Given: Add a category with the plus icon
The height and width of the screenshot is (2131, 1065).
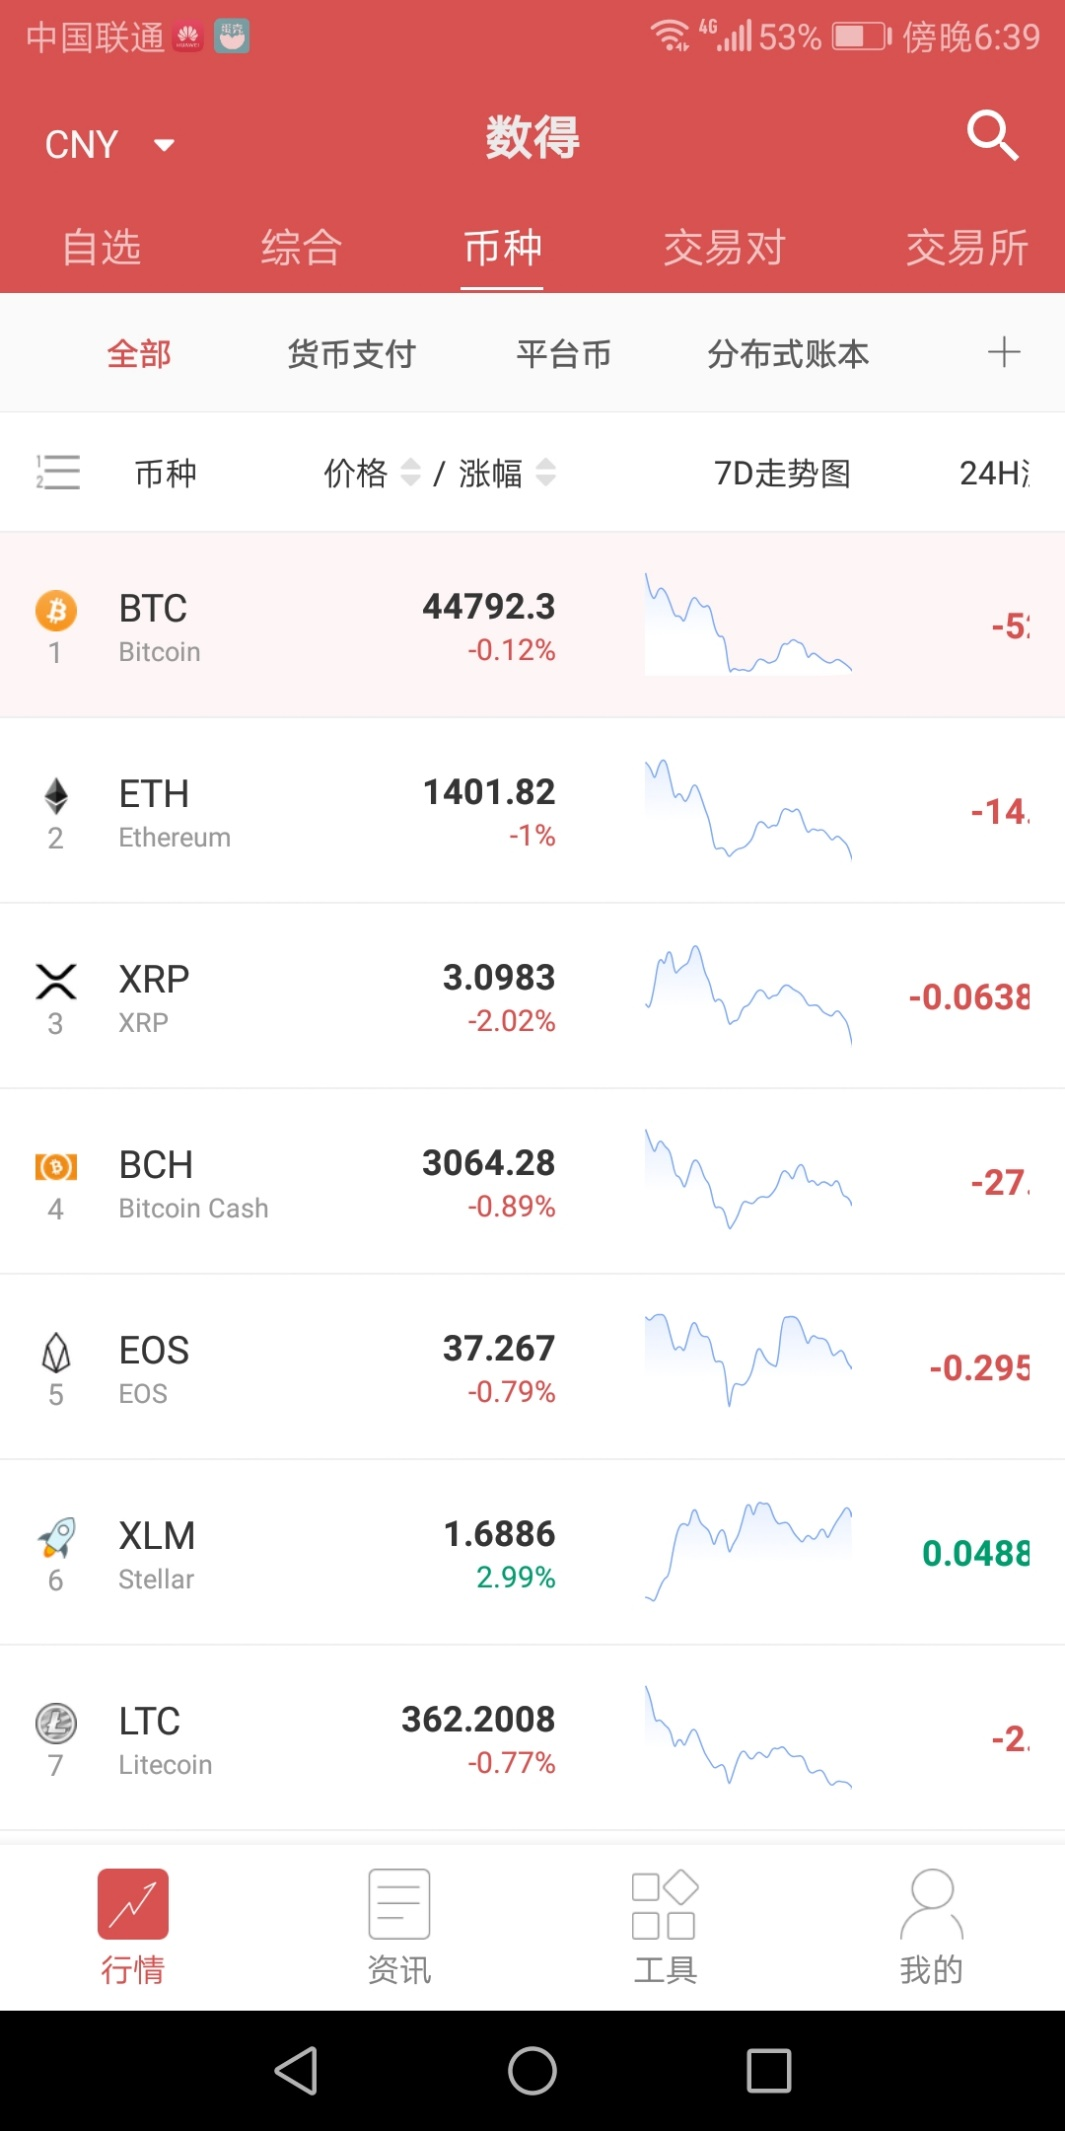Looking at the screenshot, I should (x=1003, y=352).
